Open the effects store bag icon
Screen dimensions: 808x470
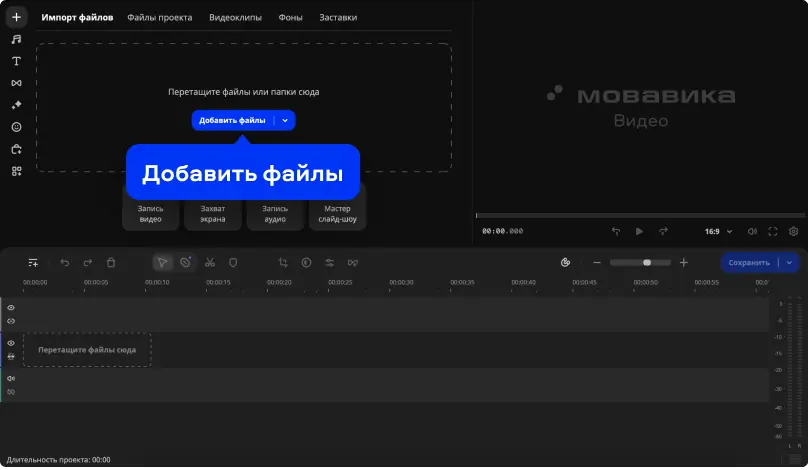[x=16, y=149]
